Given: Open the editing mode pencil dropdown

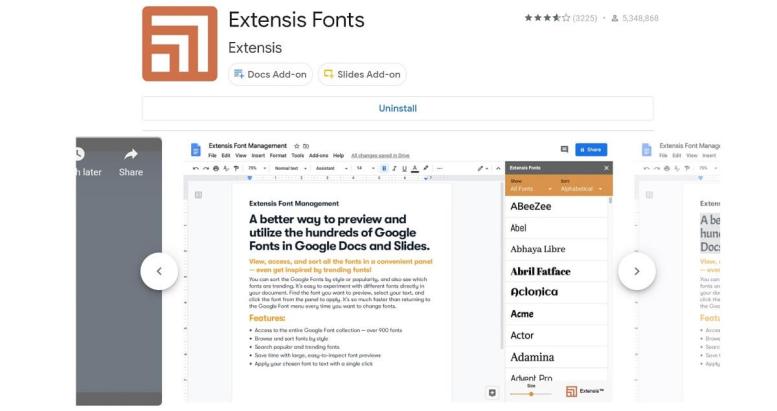Looking at the screenshot, I should coord(482,169).
